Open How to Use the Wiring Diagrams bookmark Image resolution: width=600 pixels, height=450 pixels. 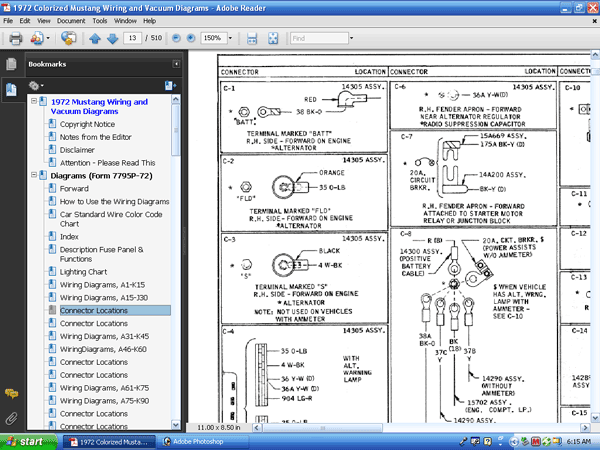coord(114,202)
